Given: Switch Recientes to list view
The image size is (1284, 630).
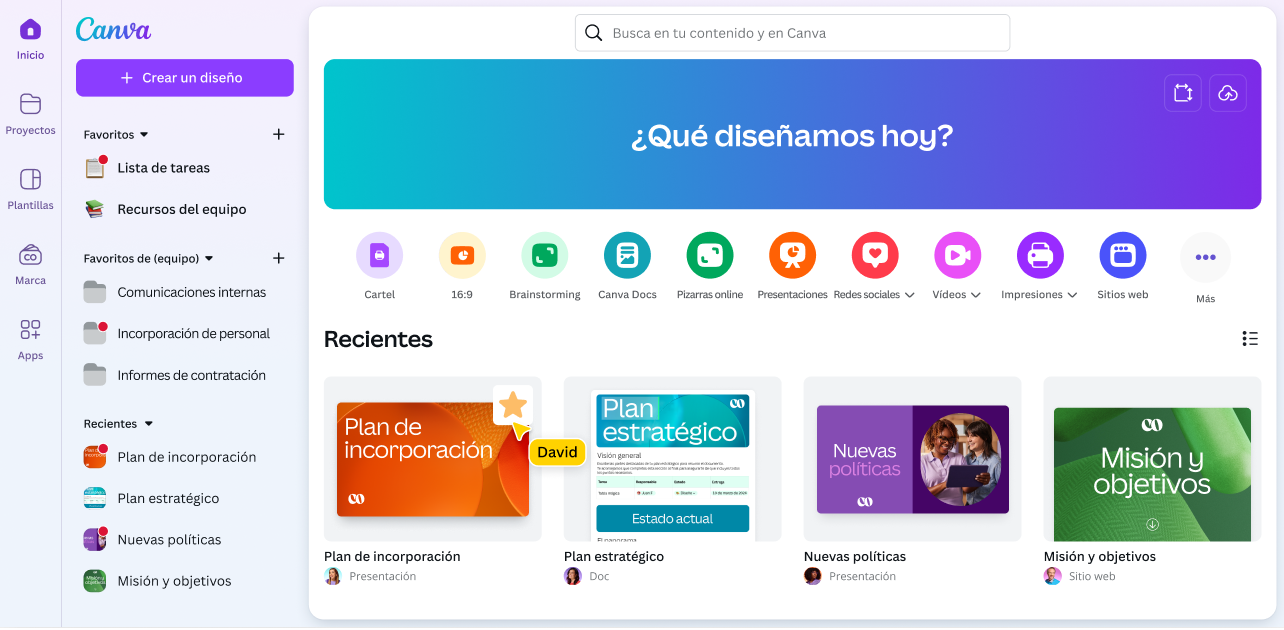Looking at the screenshot, I should [1249, 339].
